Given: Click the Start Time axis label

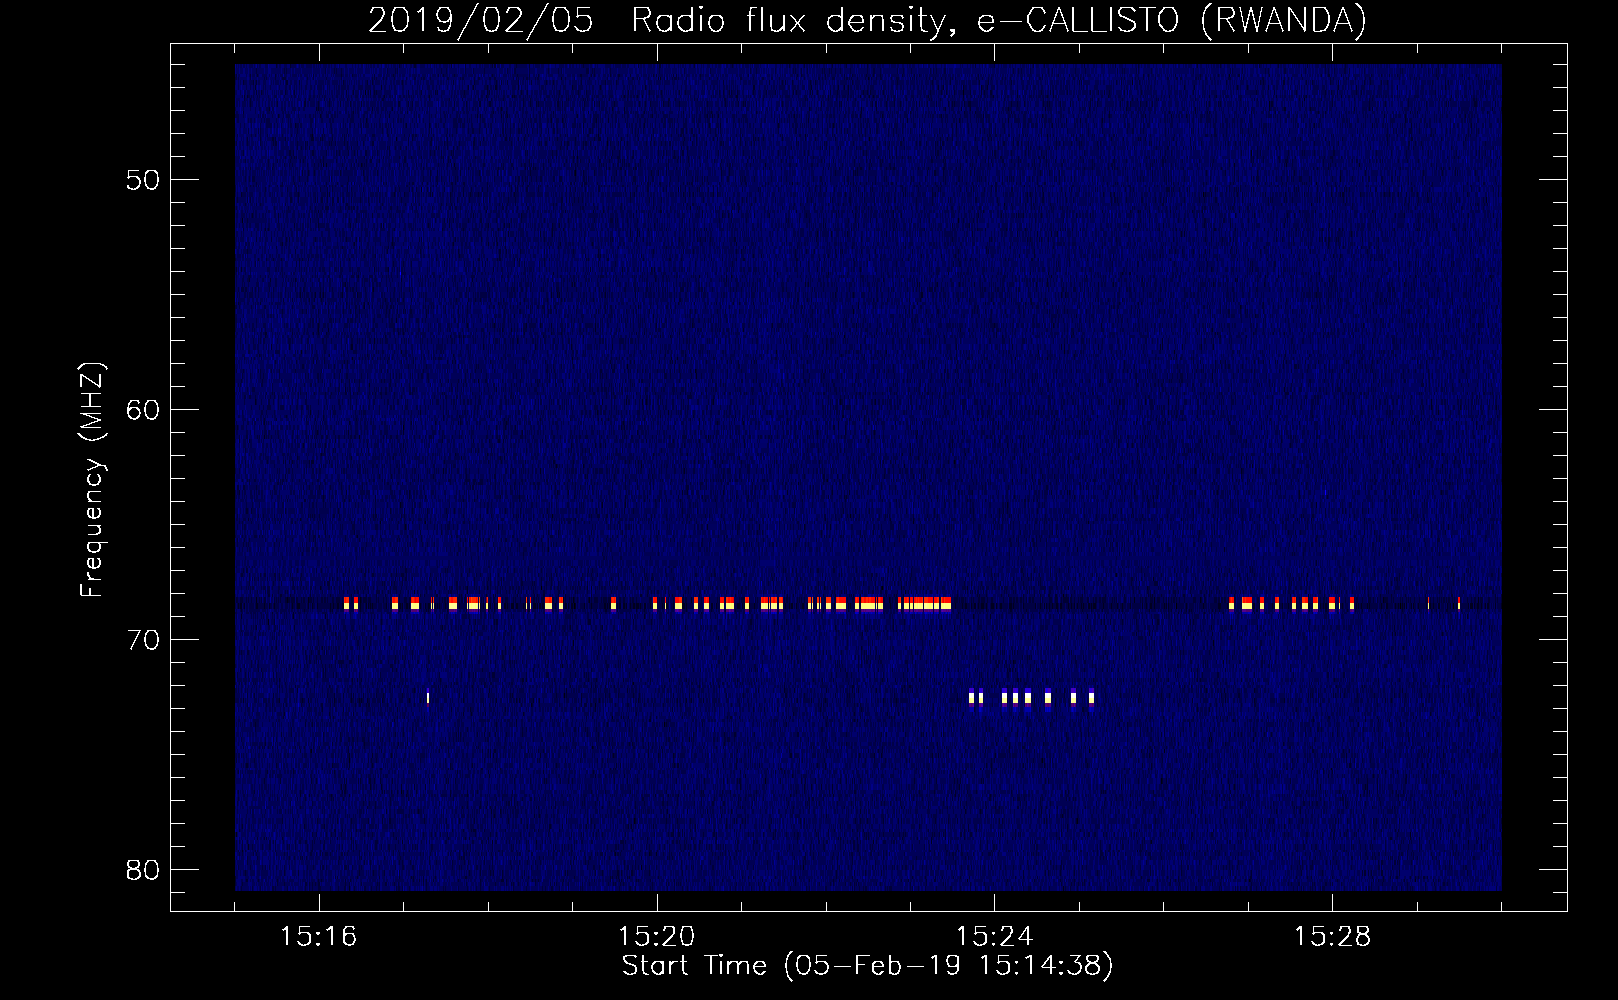Looking at the screenshot, I should coord(867,966).
